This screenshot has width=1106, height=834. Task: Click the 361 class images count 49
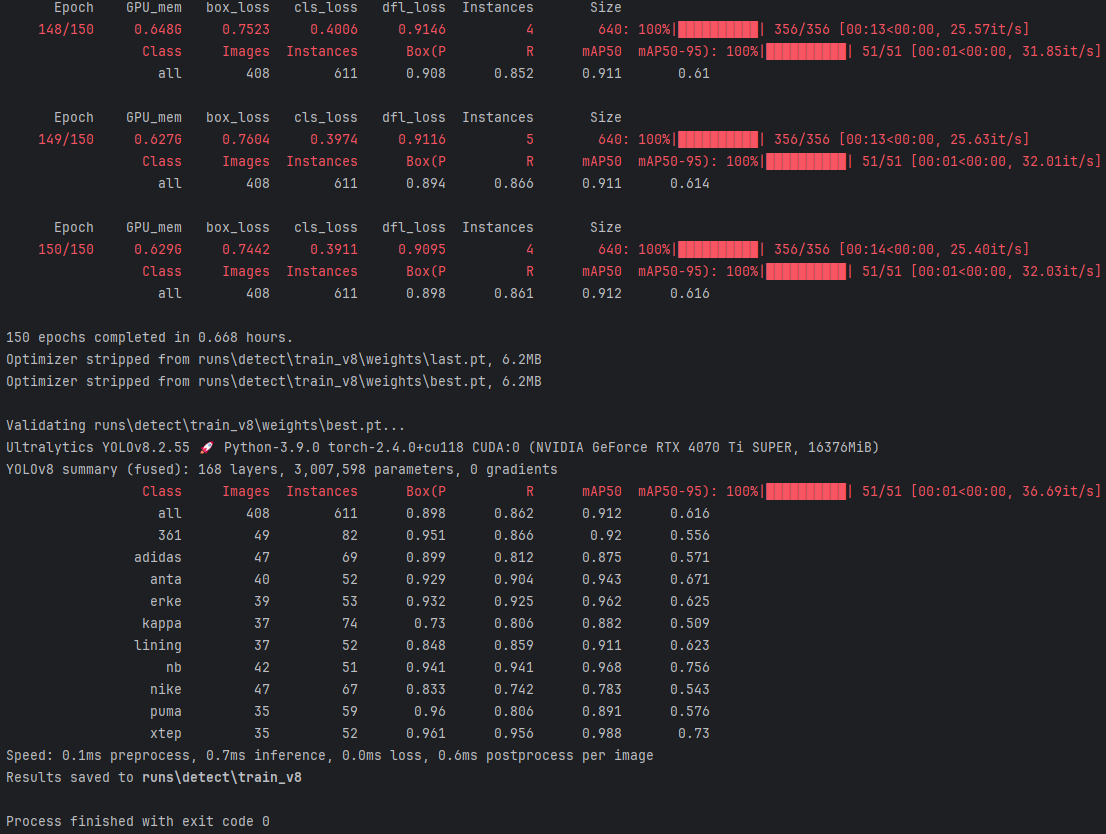(262, 536)
